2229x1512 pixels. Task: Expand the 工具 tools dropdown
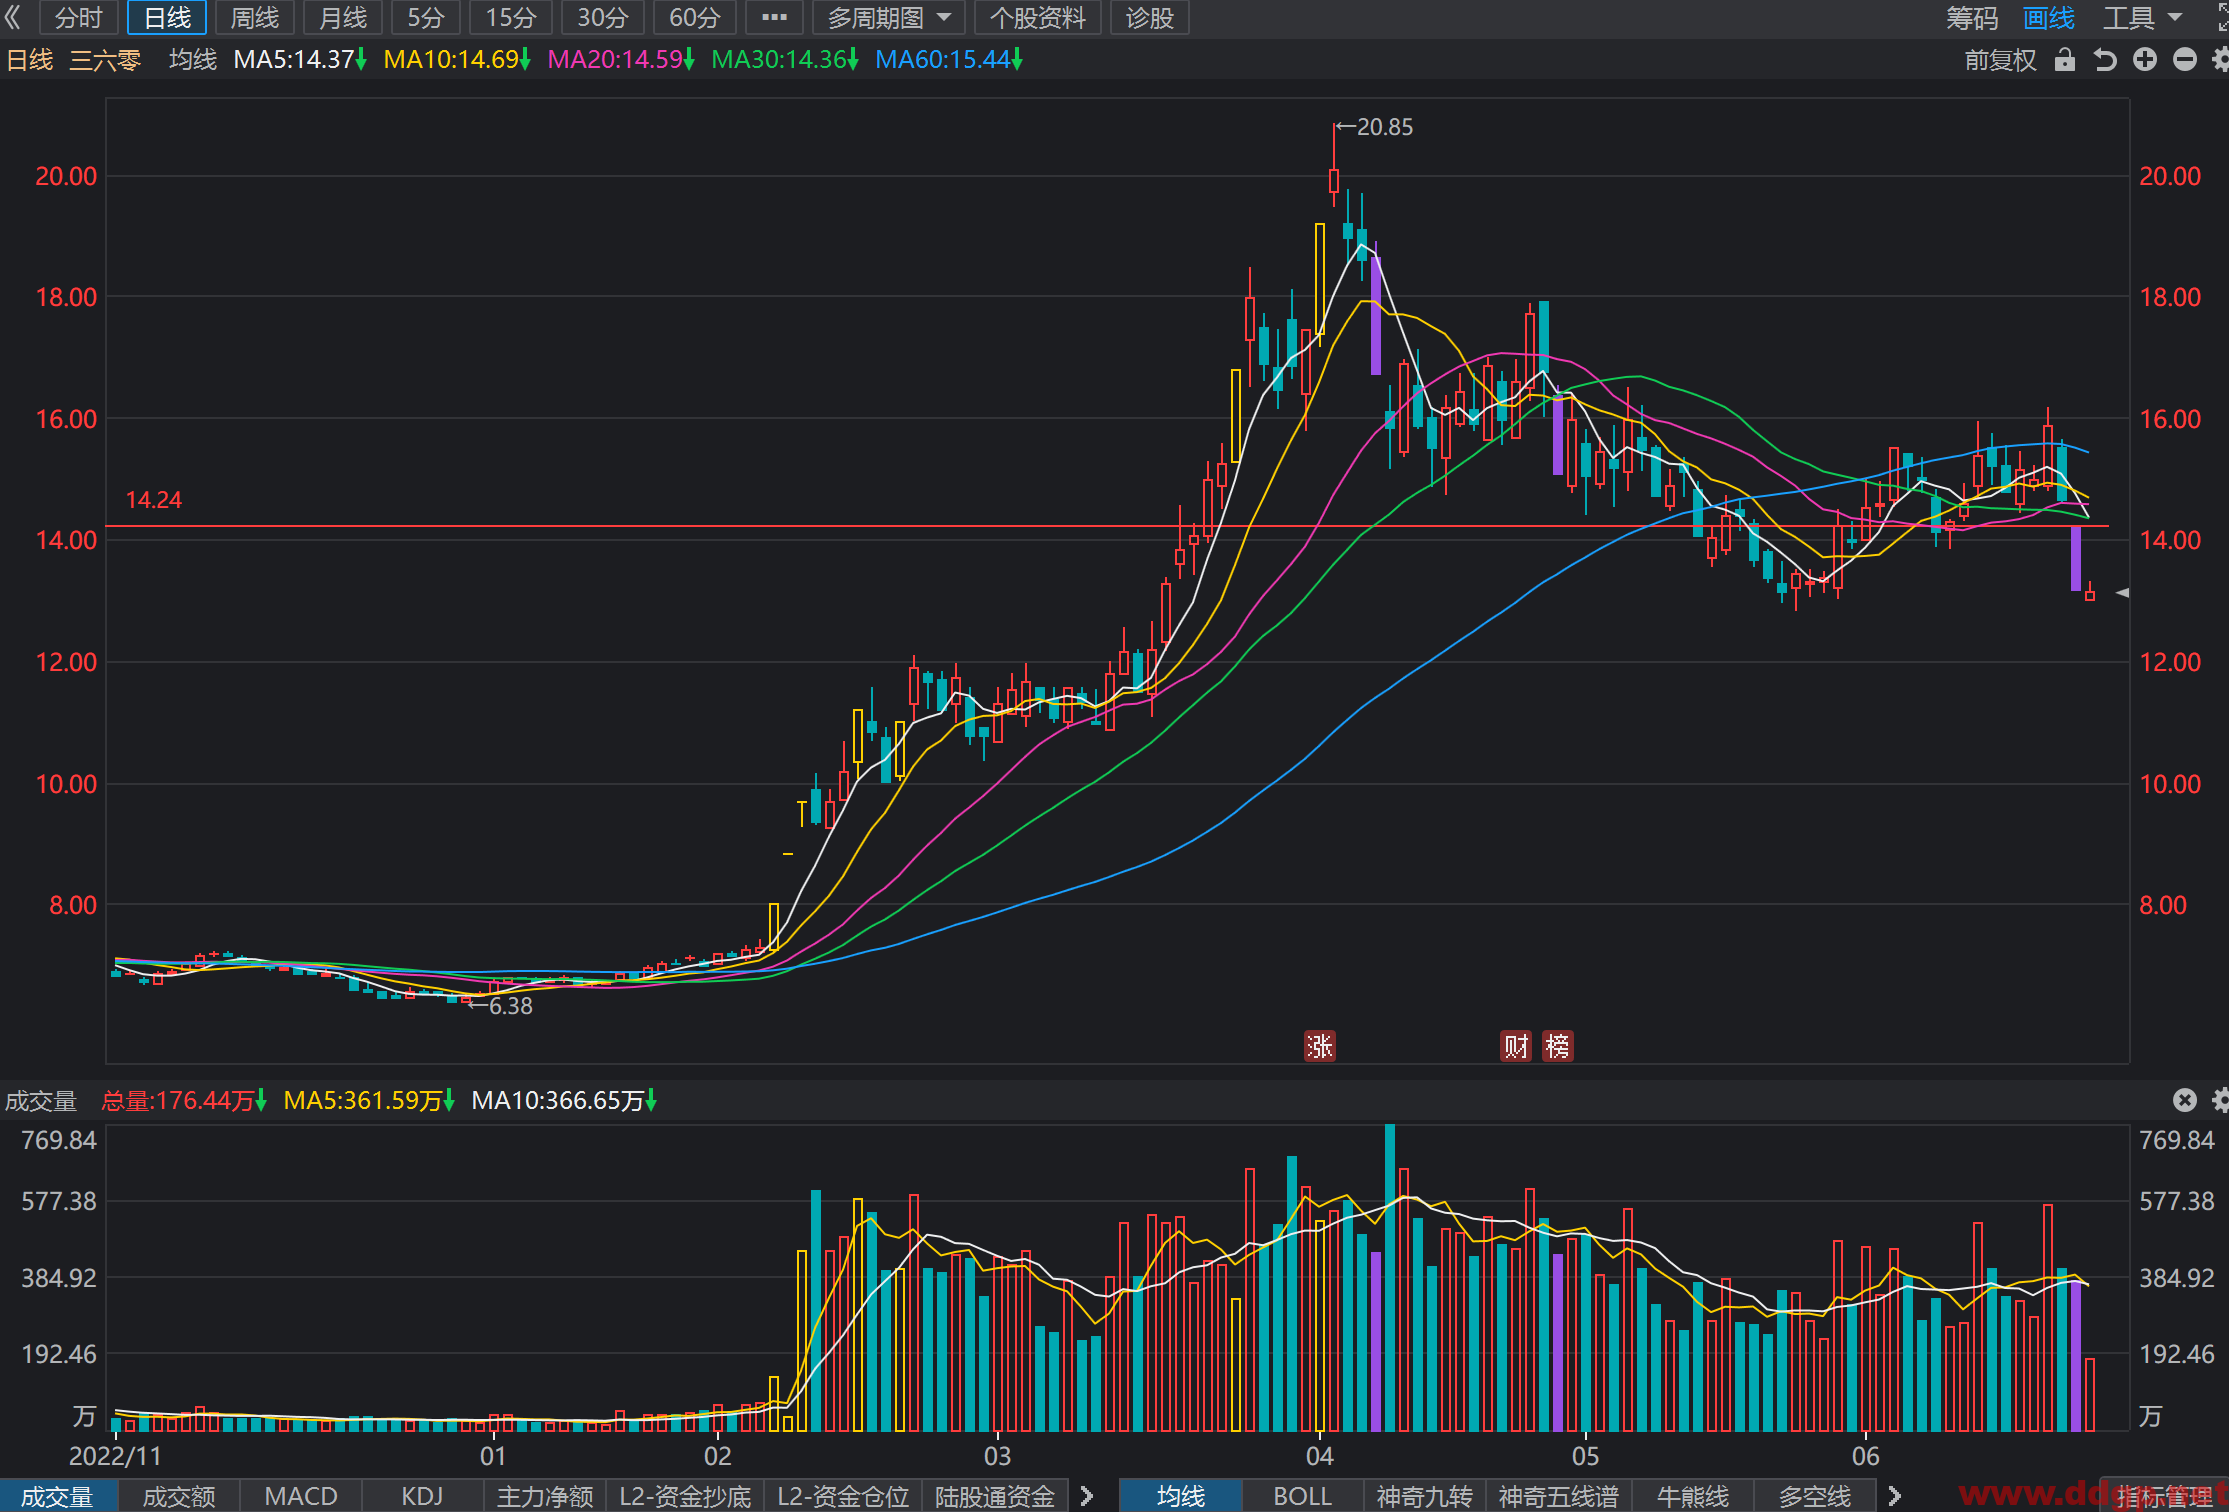2142,18
